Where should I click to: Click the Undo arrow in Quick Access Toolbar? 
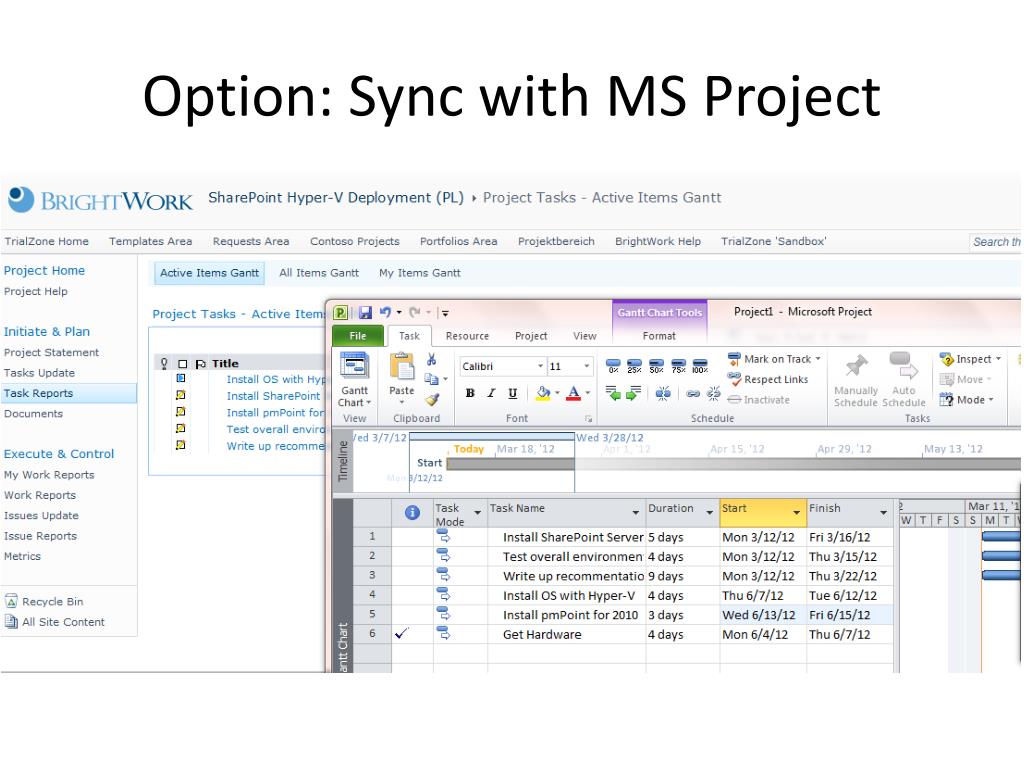click(x=385, y=312)
